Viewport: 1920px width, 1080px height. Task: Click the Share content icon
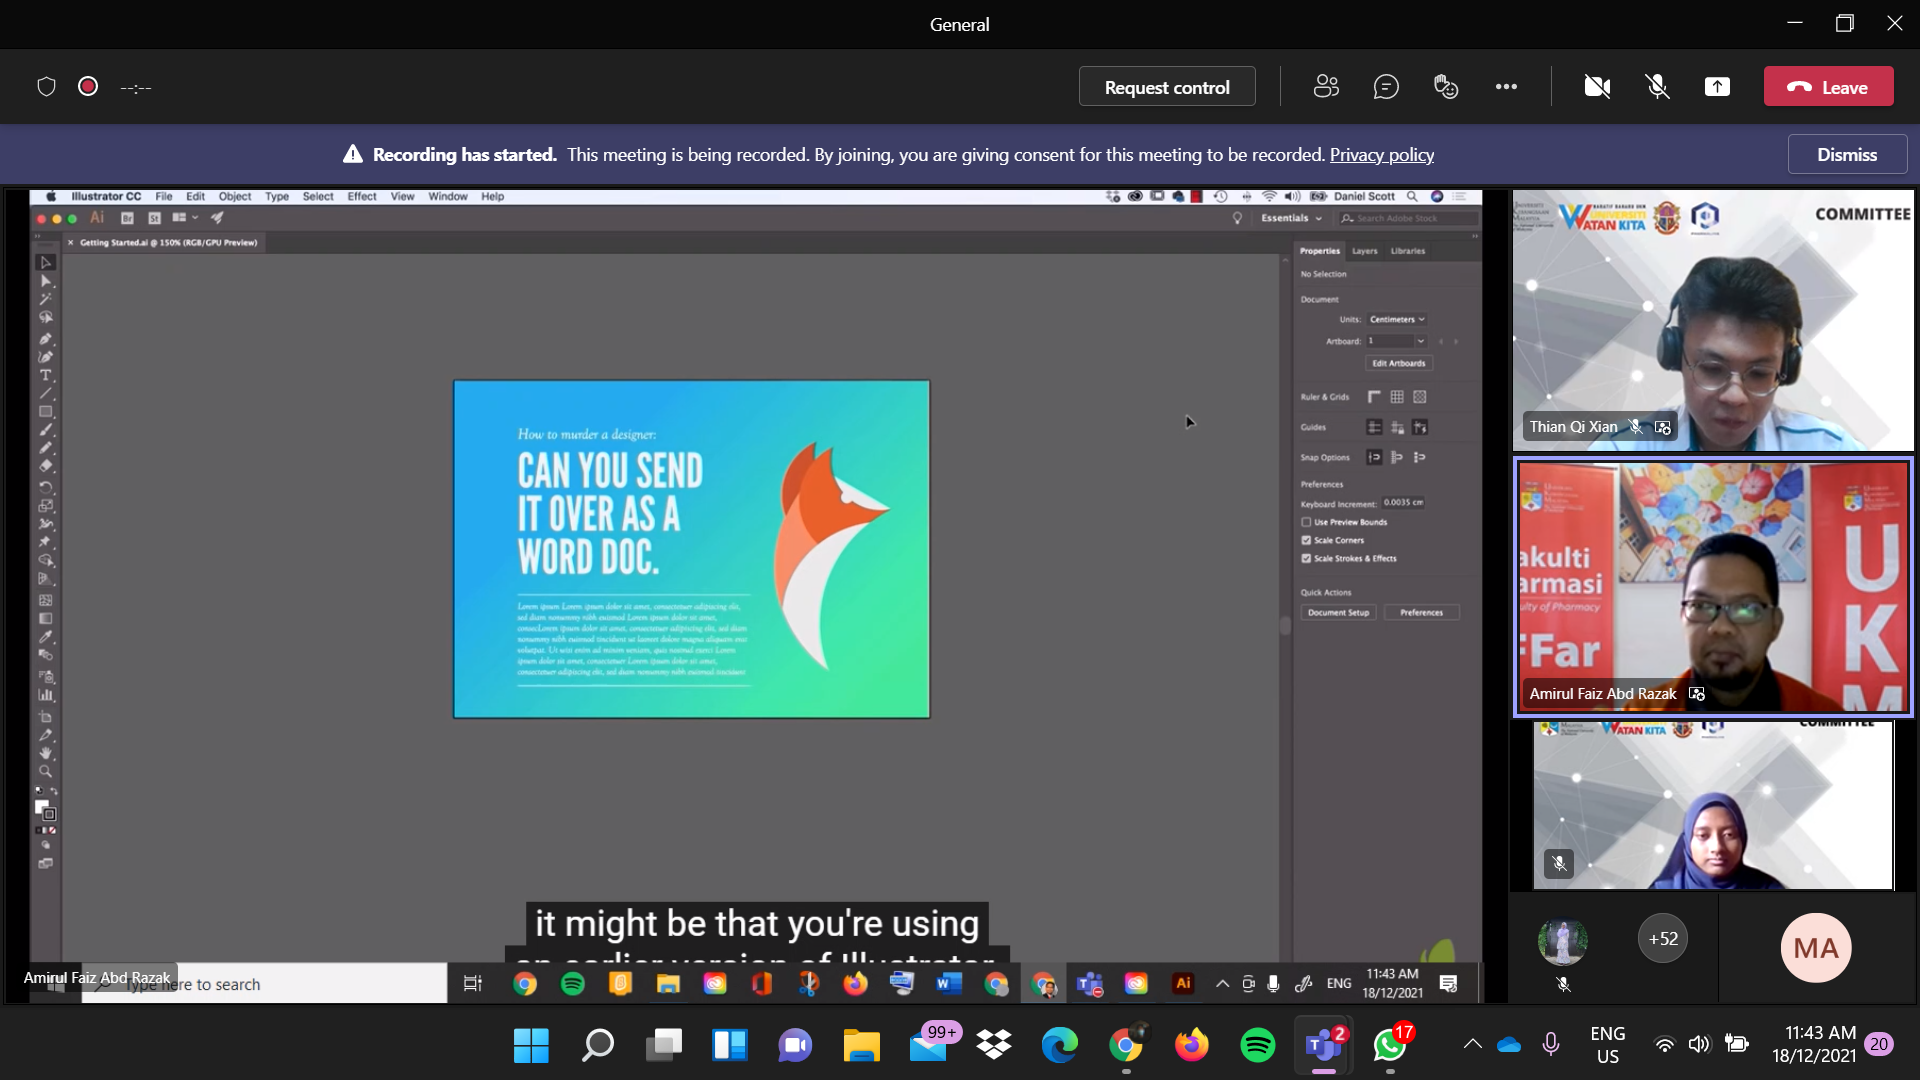click(x=1717, y=87)
